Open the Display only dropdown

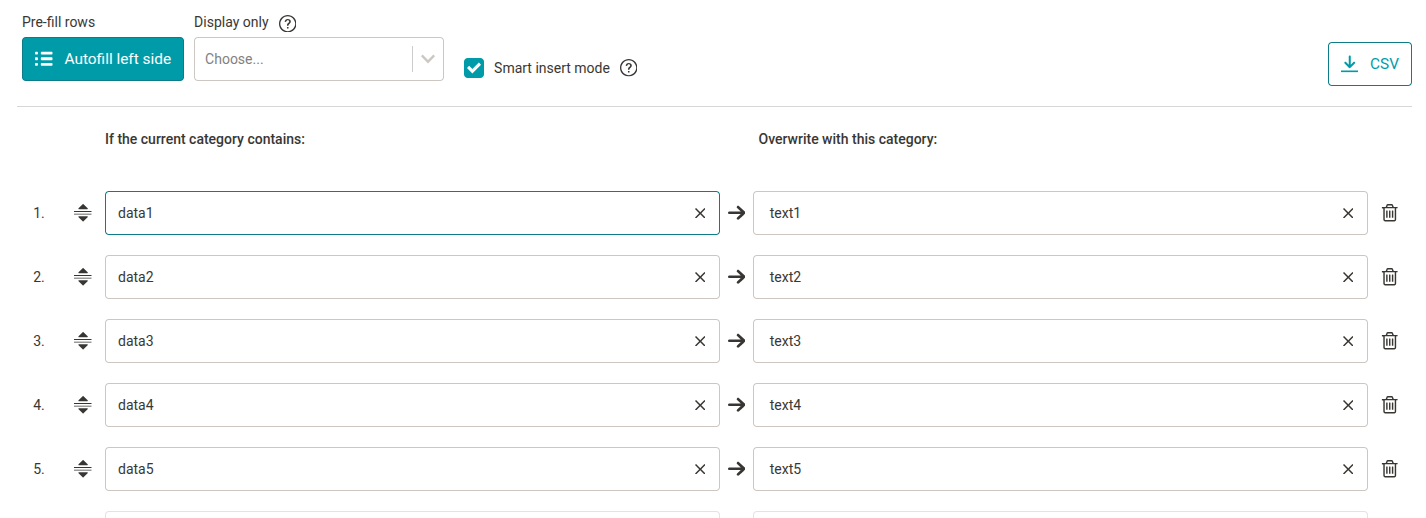click(x=305, y=59)
